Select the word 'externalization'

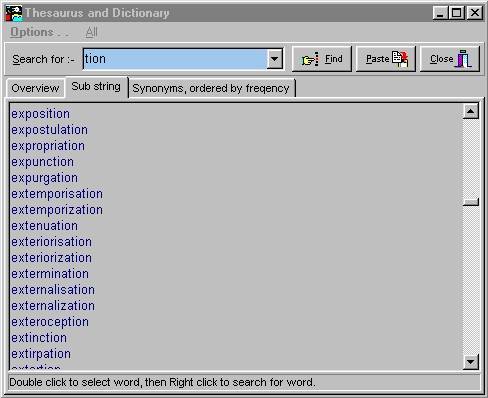tap(53, 306)
